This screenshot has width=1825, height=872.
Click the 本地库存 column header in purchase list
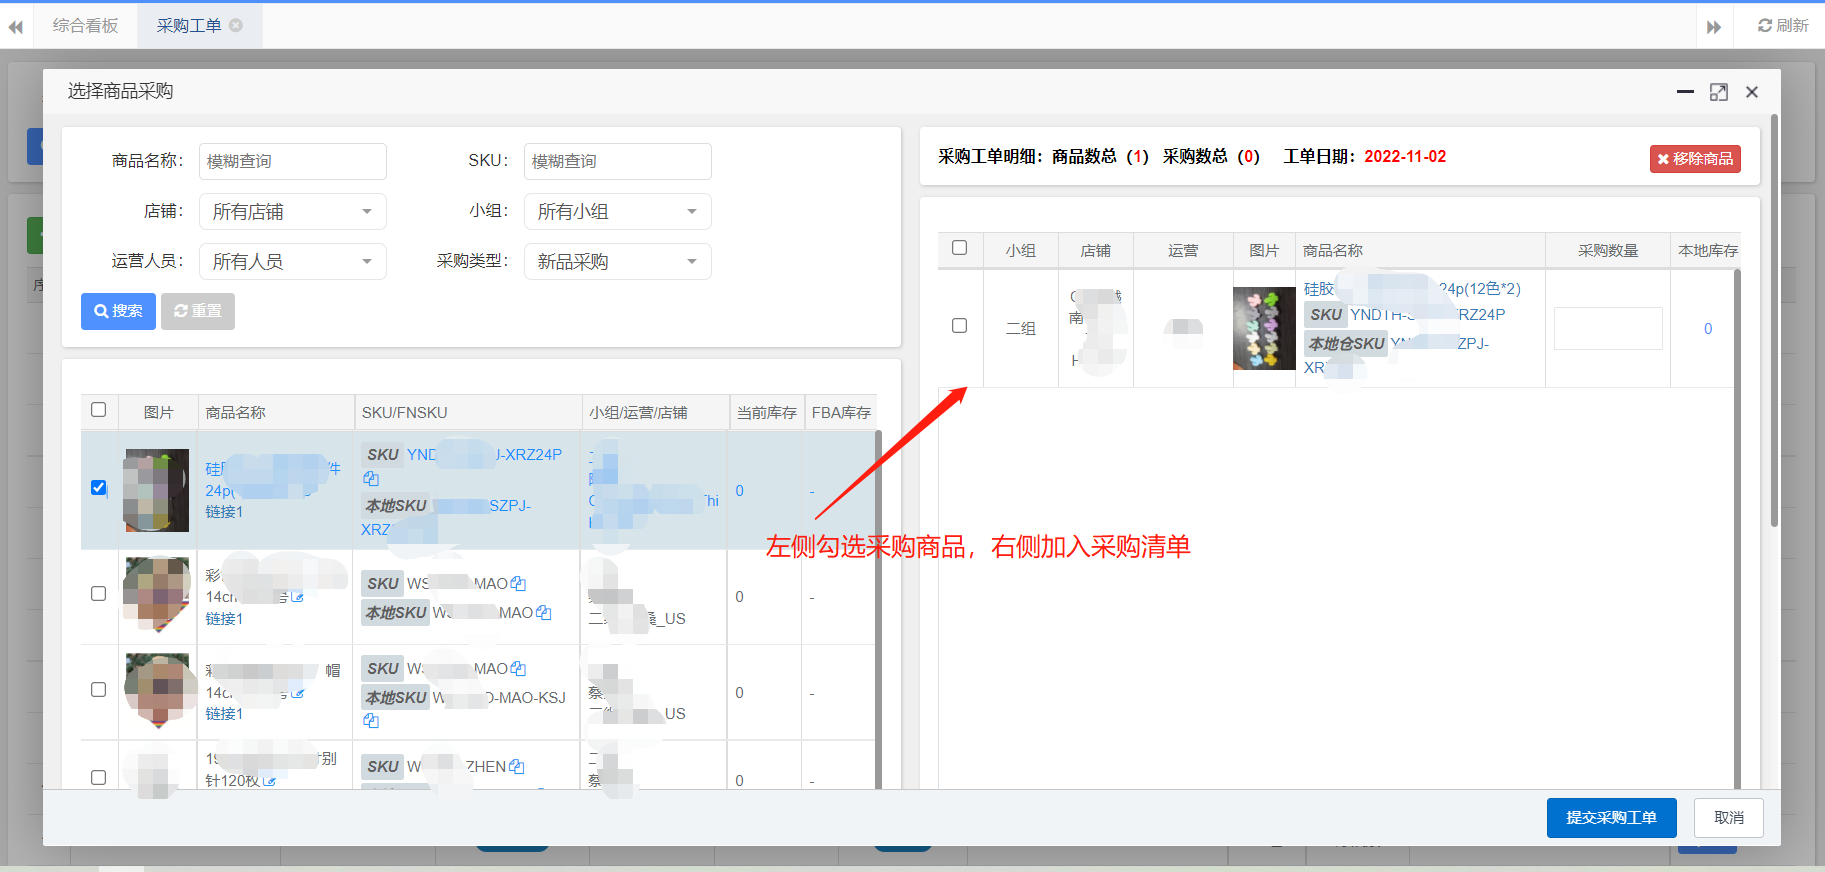click(1708, 251)
